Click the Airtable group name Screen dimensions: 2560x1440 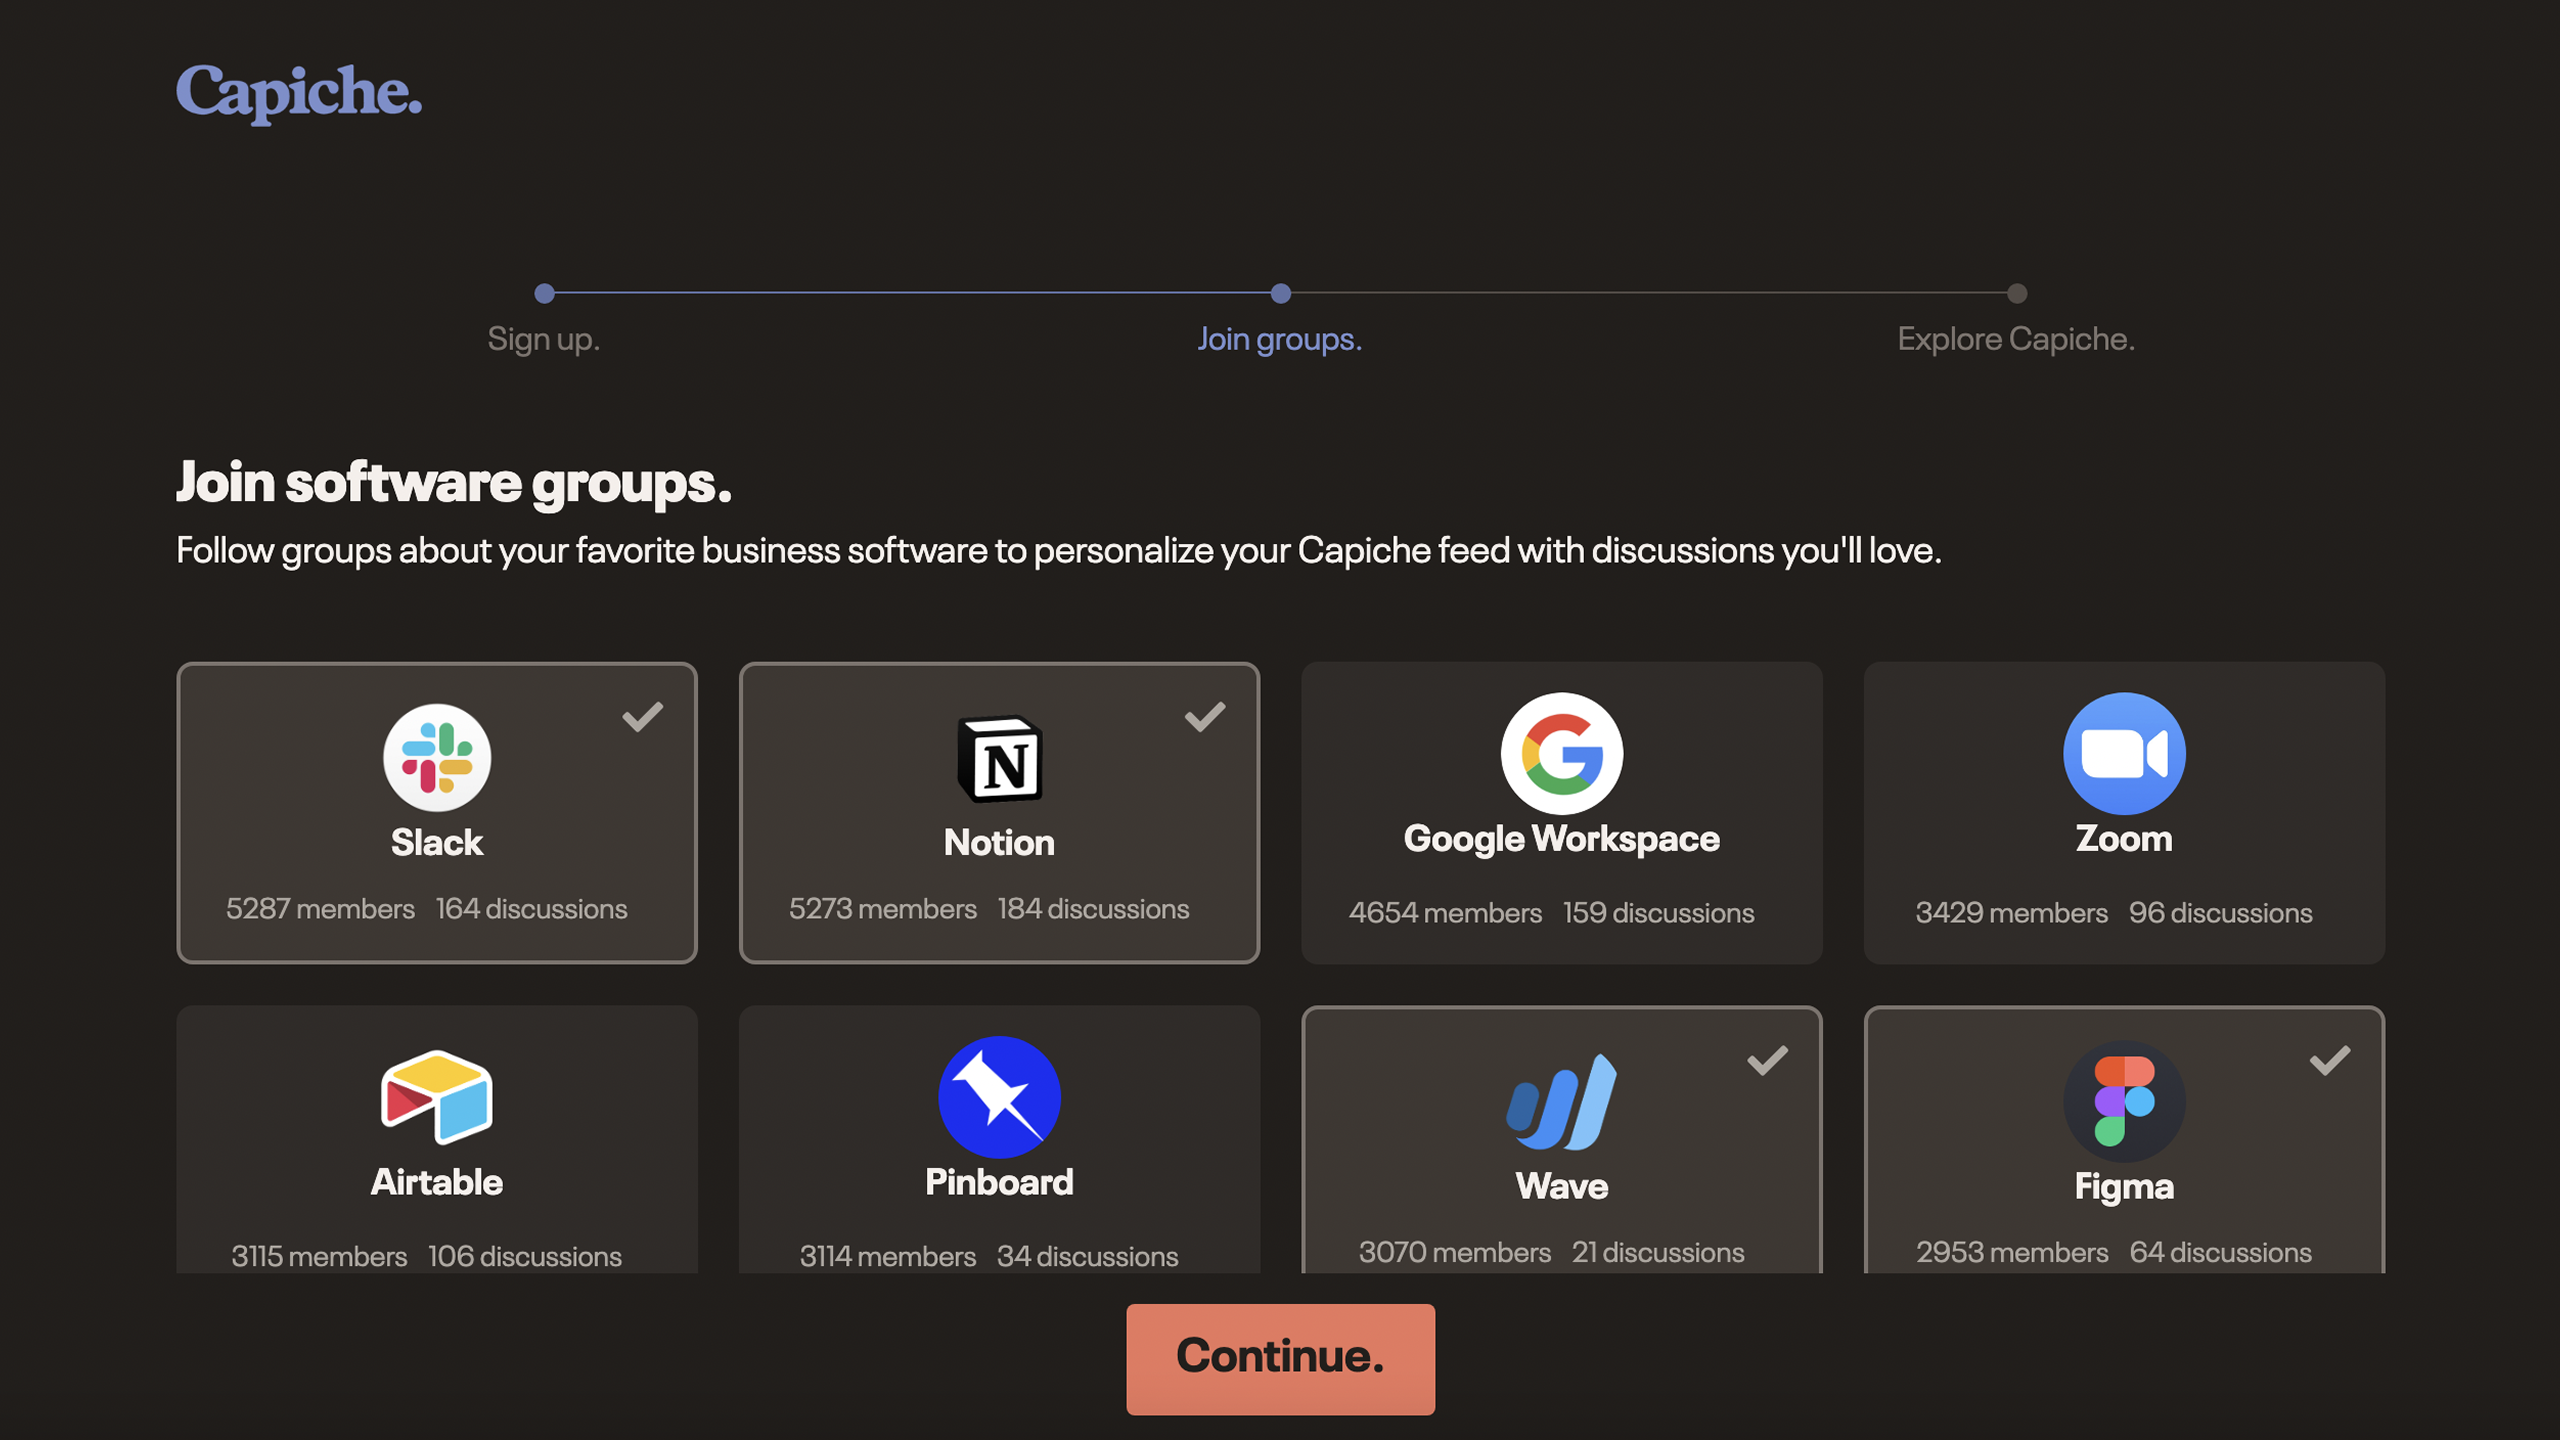437,1182
